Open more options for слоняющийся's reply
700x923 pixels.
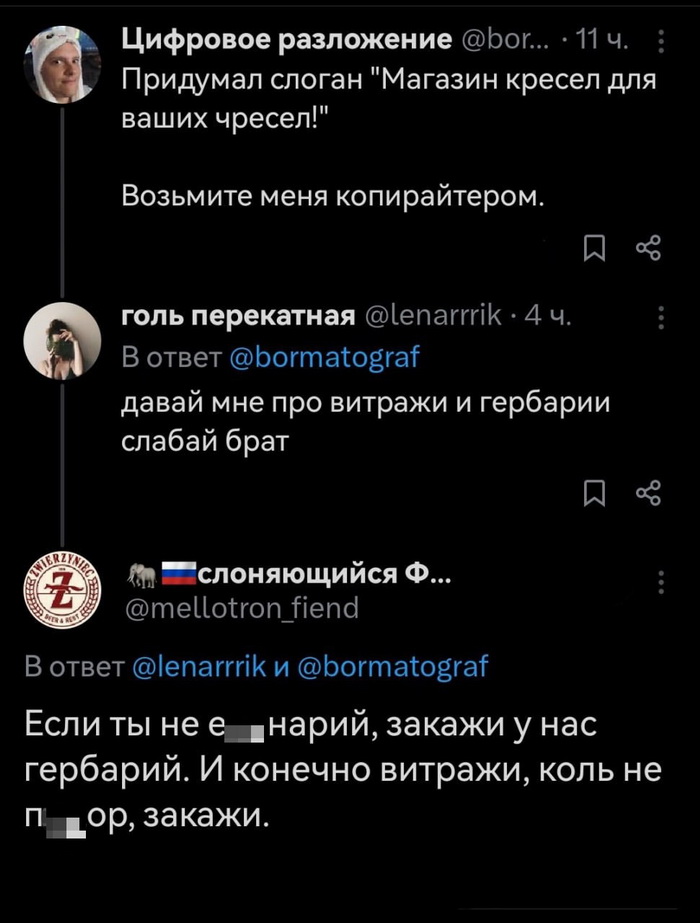click(x=660, y=581)
